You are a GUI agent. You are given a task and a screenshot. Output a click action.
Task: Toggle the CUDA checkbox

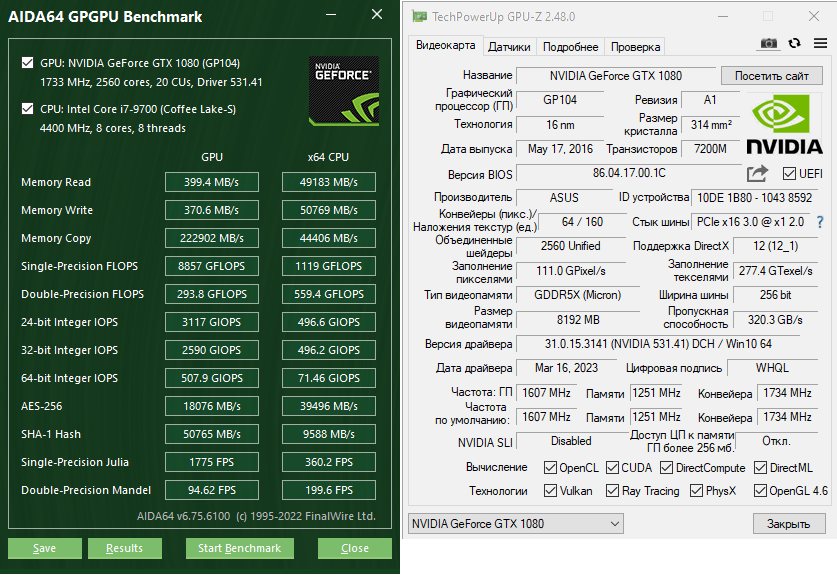612,468
